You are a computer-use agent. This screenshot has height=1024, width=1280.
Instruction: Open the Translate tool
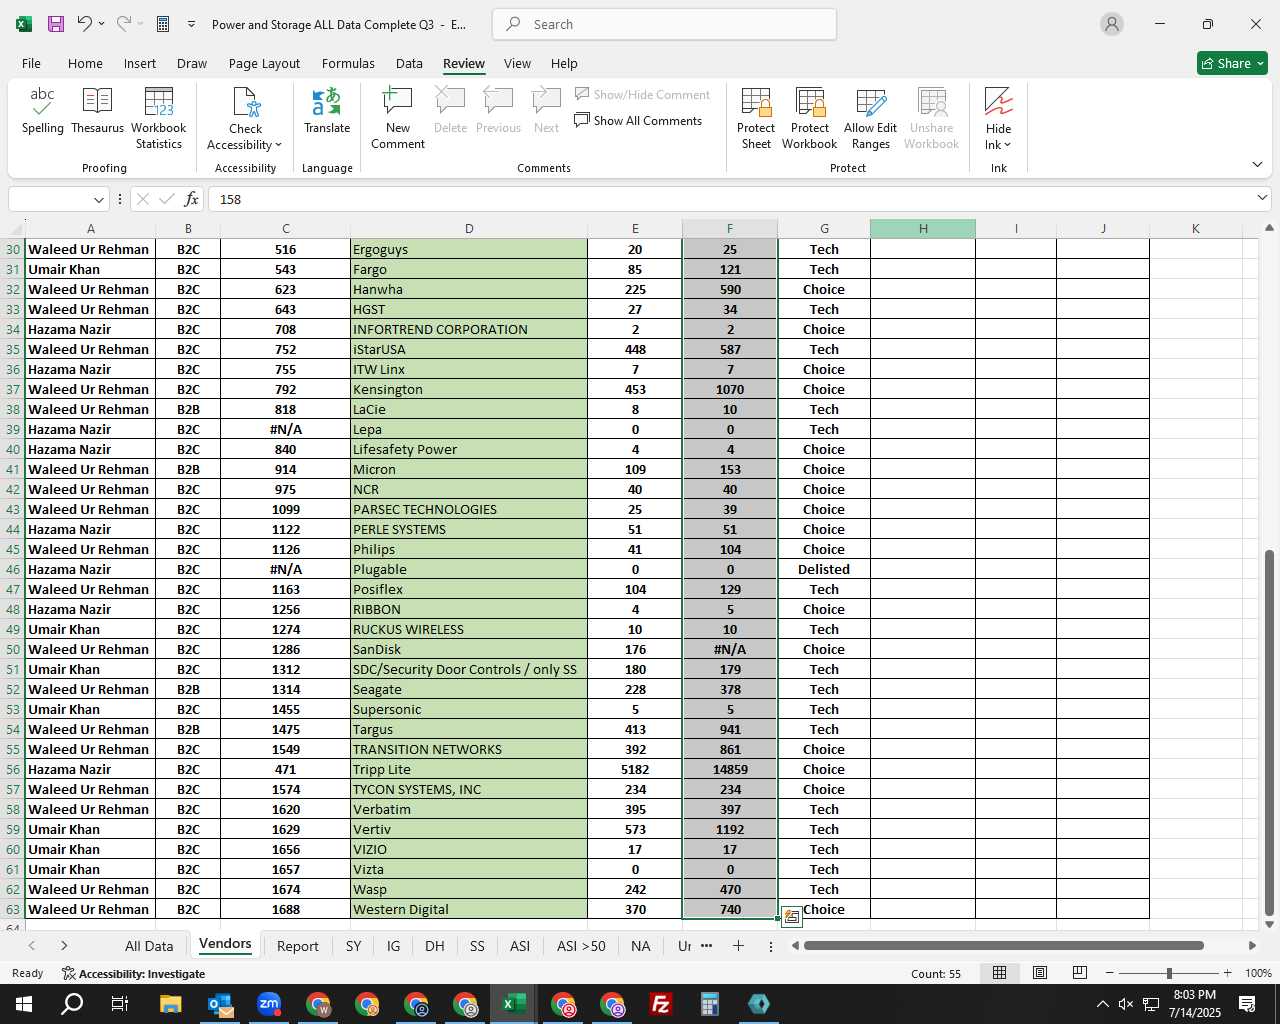327,112
